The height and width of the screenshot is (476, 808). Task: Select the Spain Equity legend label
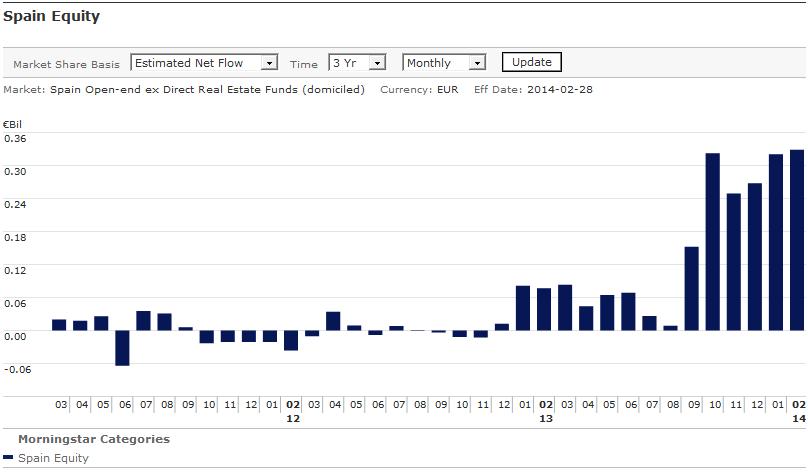click(53, 458)
